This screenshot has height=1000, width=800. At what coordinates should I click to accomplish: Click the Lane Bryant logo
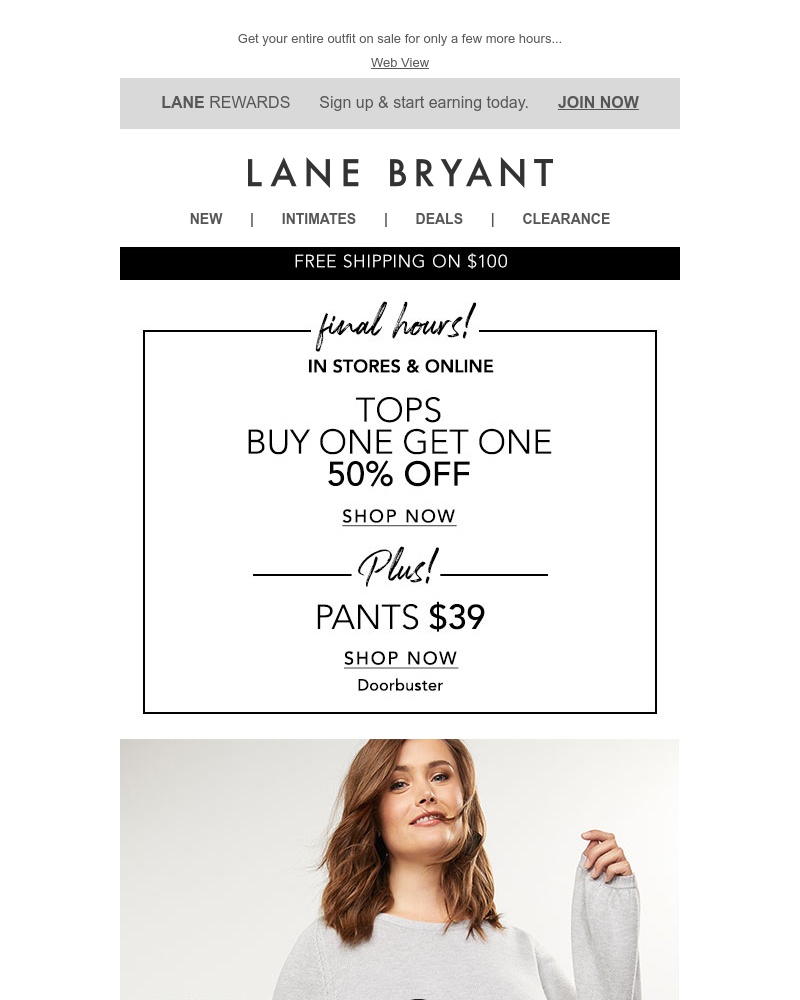pos(400,173)
